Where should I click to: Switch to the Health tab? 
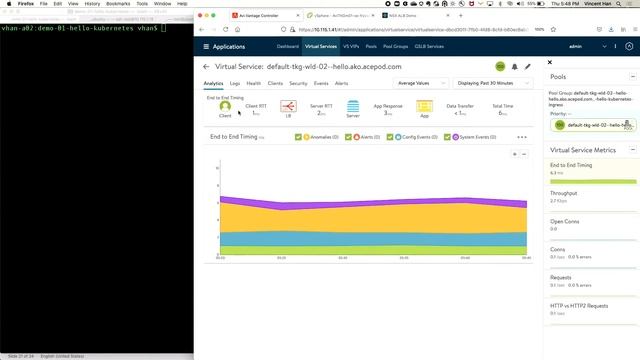[x=253, y=83]
